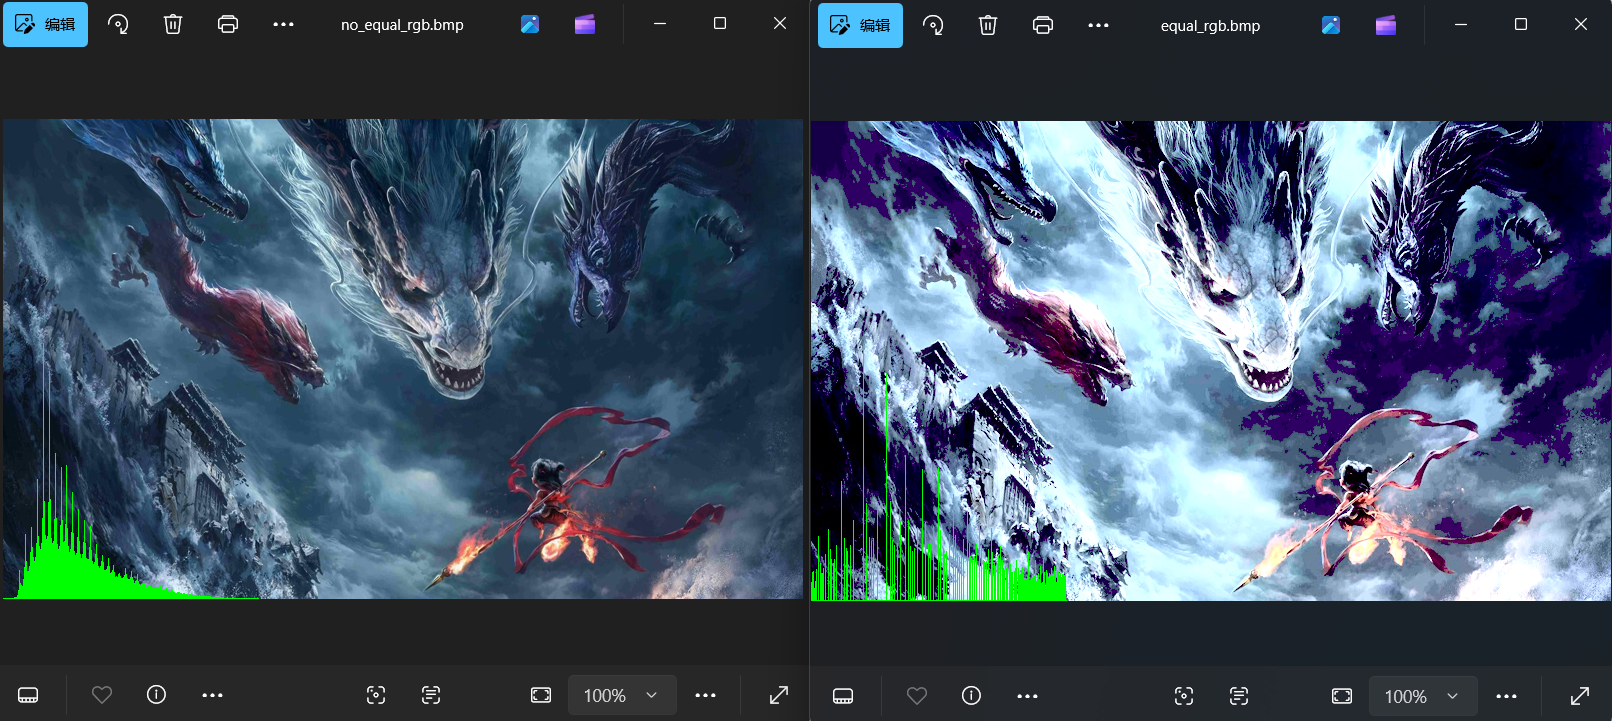Open top toolbar more options in no_equal_rgb.bmp window
The width and height of the screenshot is (1612, 721).
tap(283, 24)
